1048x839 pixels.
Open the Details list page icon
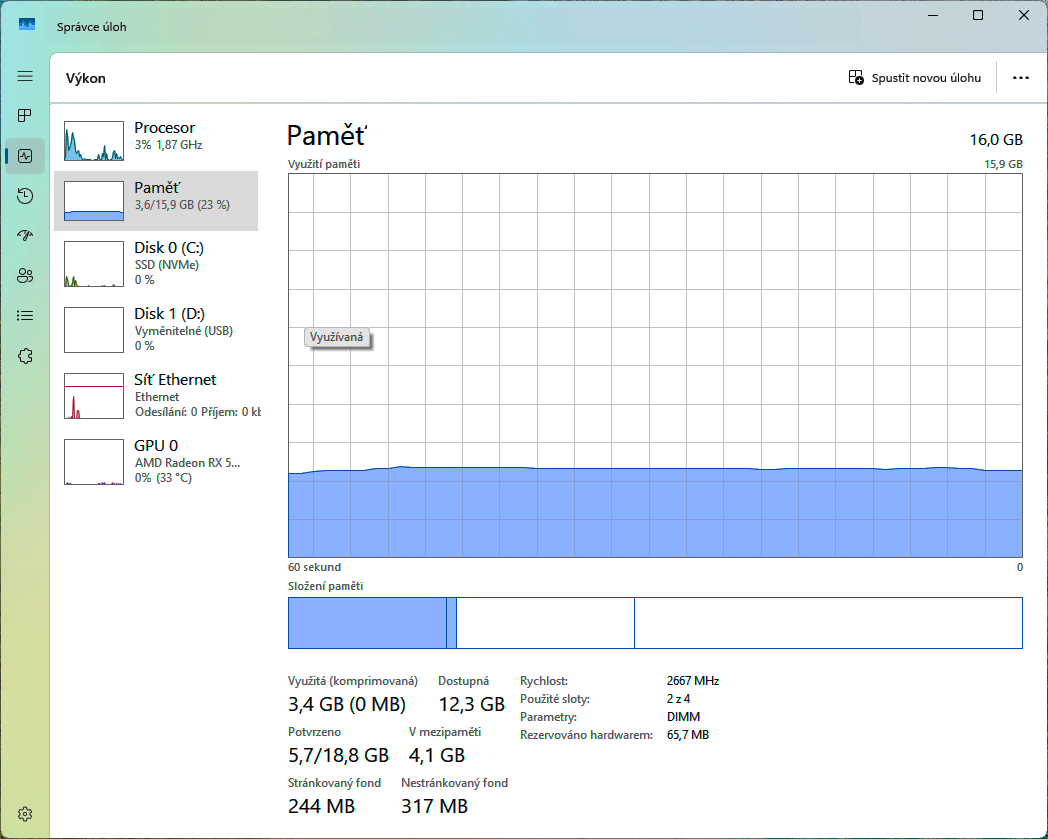(x=25, y=316)
